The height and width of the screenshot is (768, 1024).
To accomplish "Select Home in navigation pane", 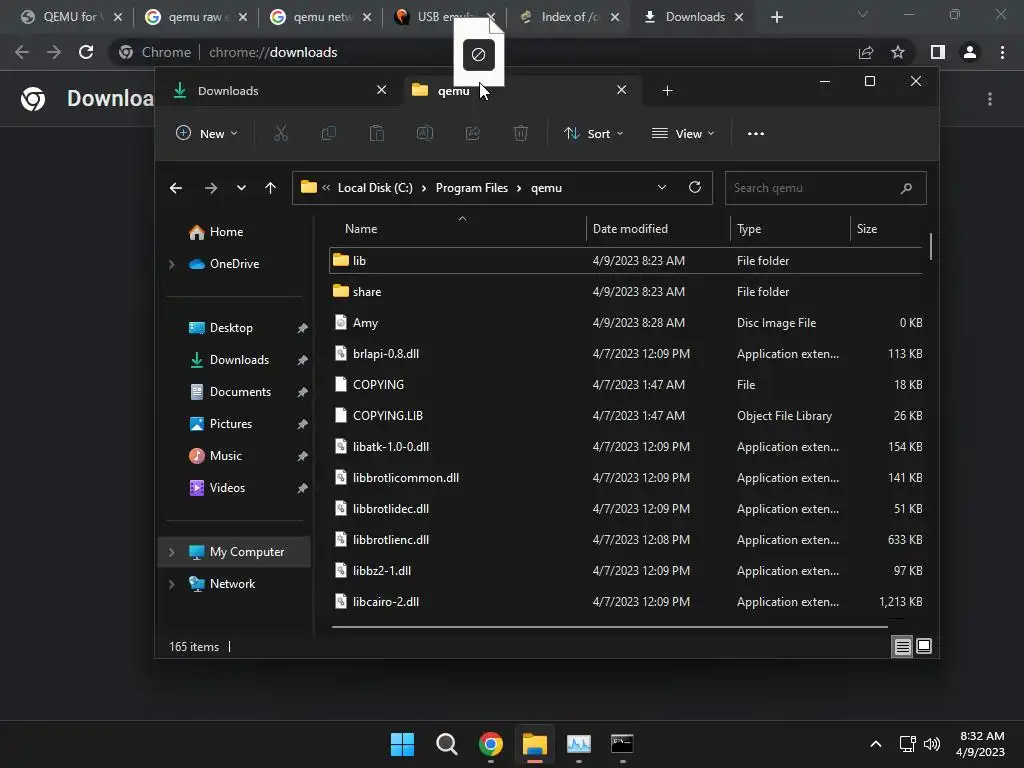I will tap(226, 232).
